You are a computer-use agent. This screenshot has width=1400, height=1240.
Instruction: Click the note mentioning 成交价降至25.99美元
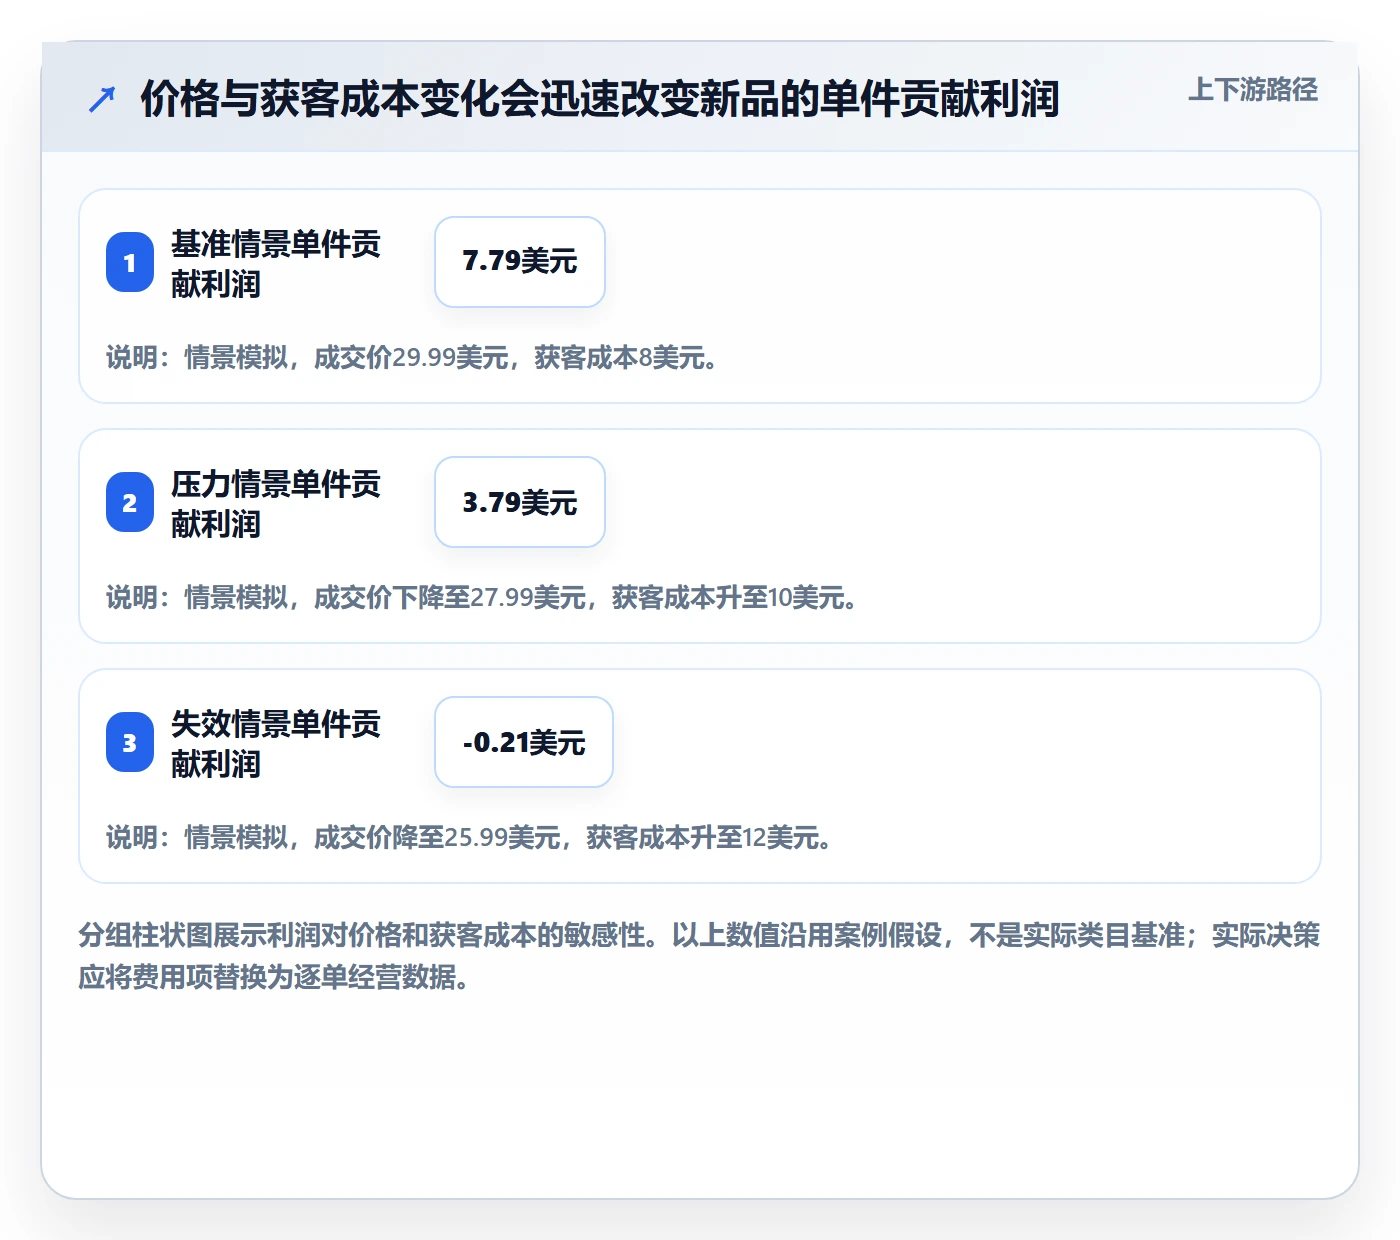point(469,837)
